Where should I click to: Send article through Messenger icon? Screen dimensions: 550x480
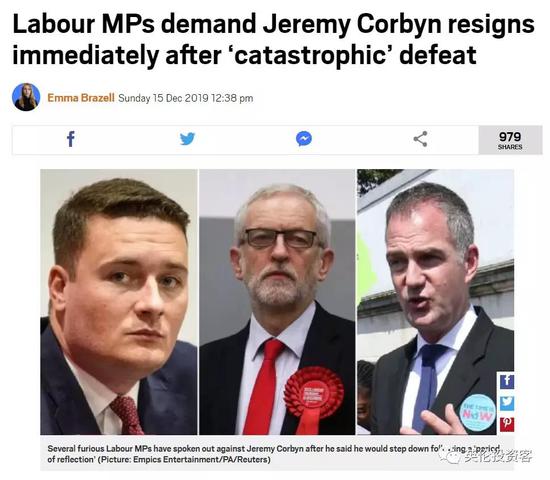(304, 139)
